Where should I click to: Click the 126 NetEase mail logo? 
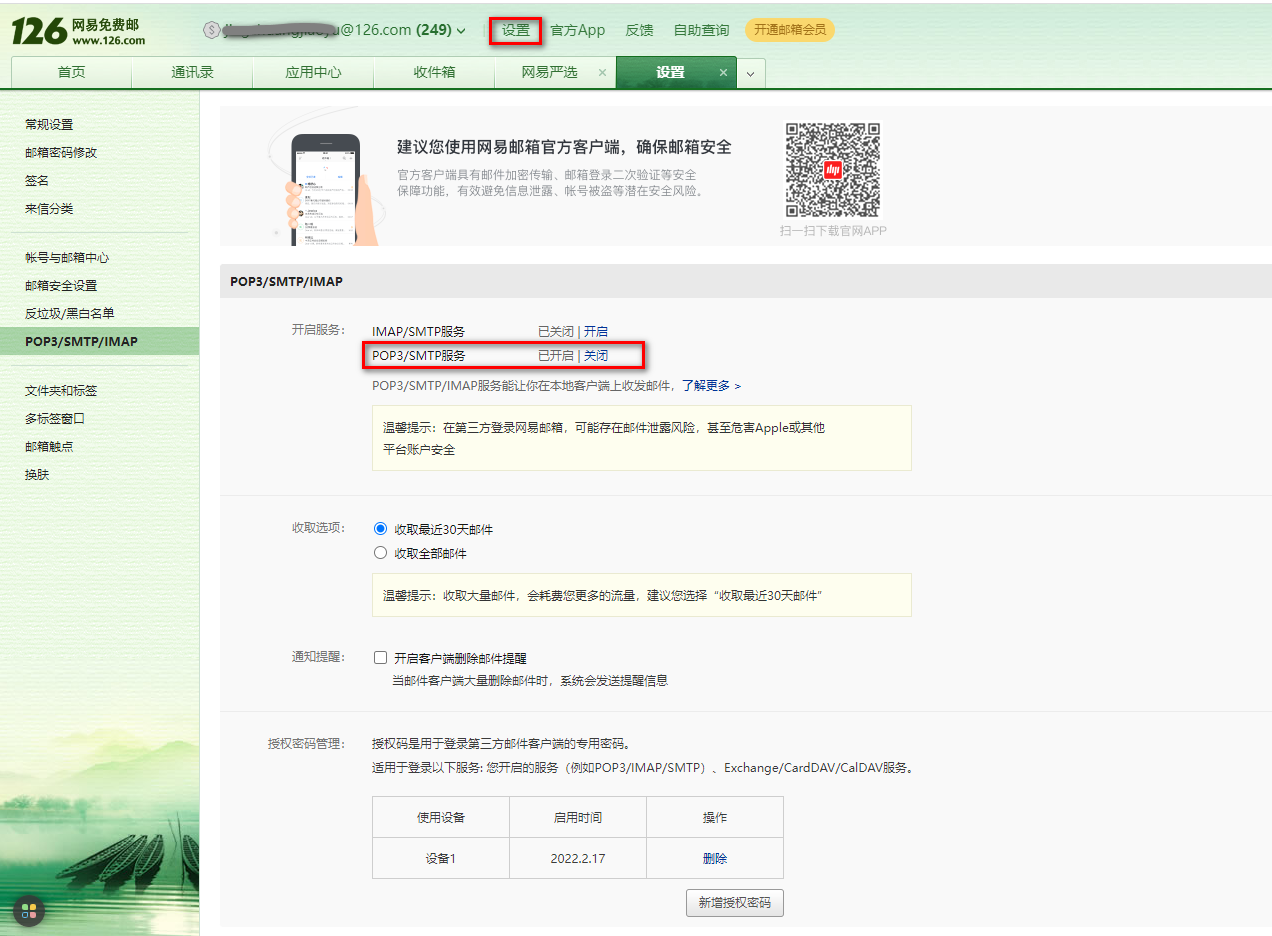(79, 31)
